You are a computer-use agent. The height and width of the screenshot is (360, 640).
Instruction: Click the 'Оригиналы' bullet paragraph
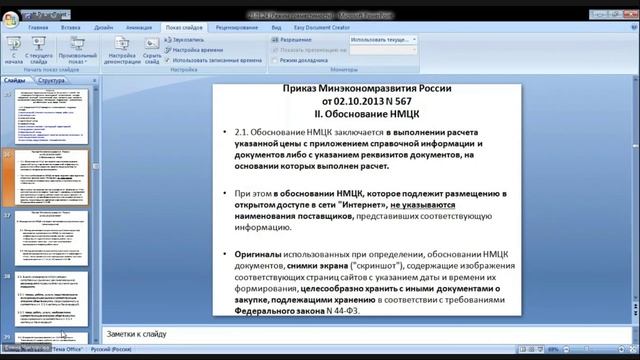point(374,282)
